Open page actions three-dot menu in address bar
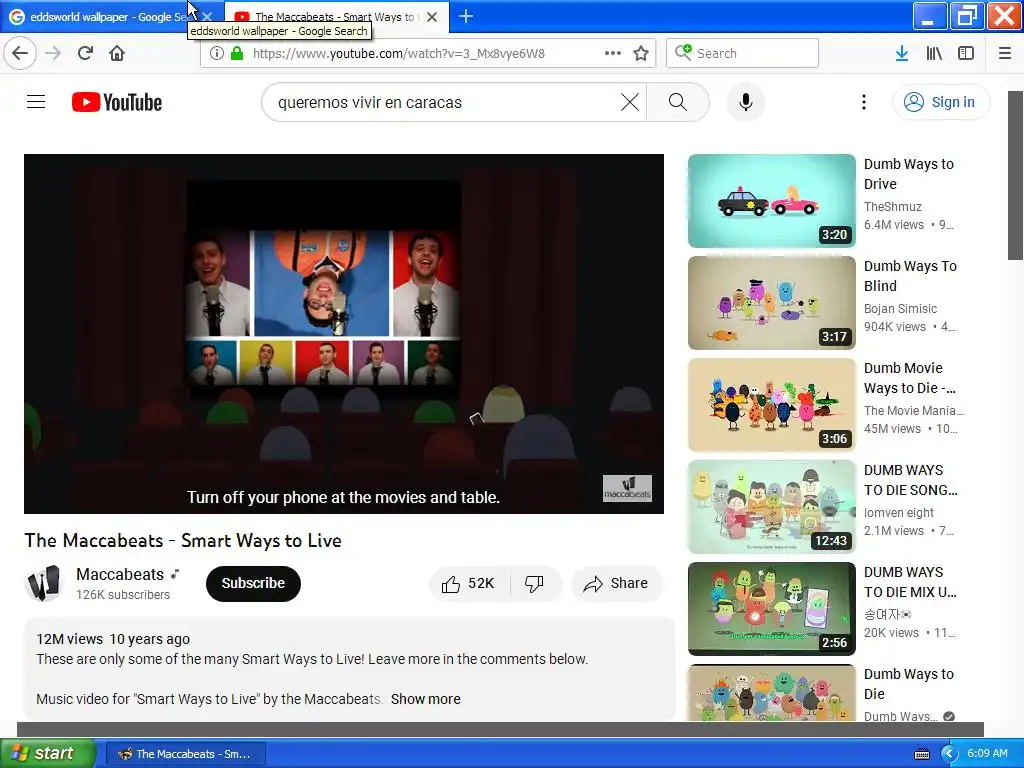Image resolution: width=1024 pixels, height=768 pixels. [613, 54]
